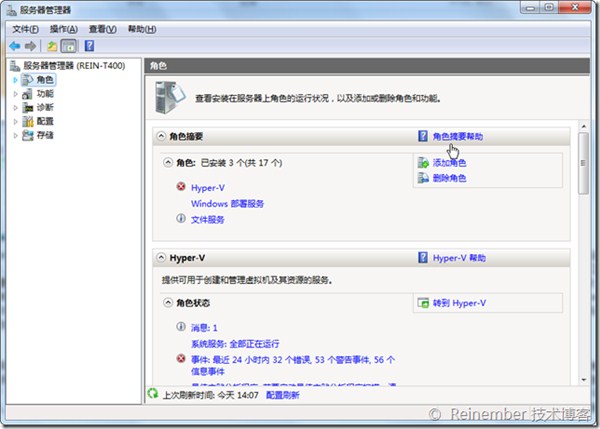The image size is (600, 429).
Task: Toggle the show/hide console tree toolbar icon
Action: tap(69, 46)
